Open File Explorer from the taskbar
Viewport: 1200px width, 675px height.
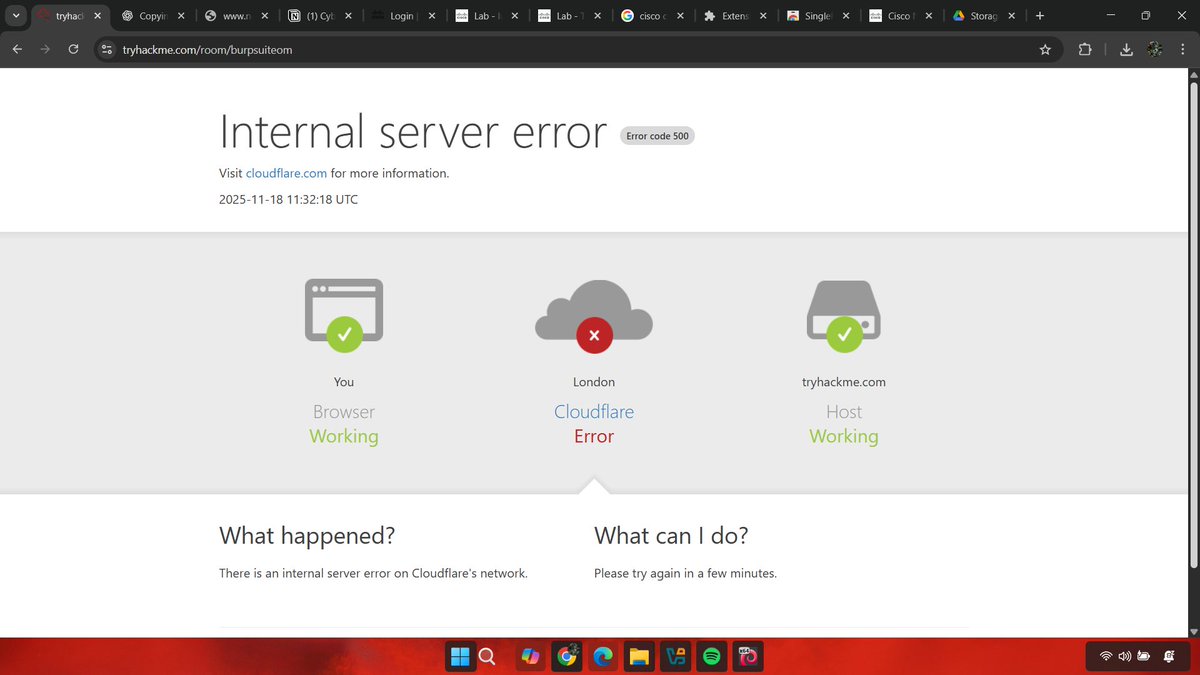click(x=639, y=657)
